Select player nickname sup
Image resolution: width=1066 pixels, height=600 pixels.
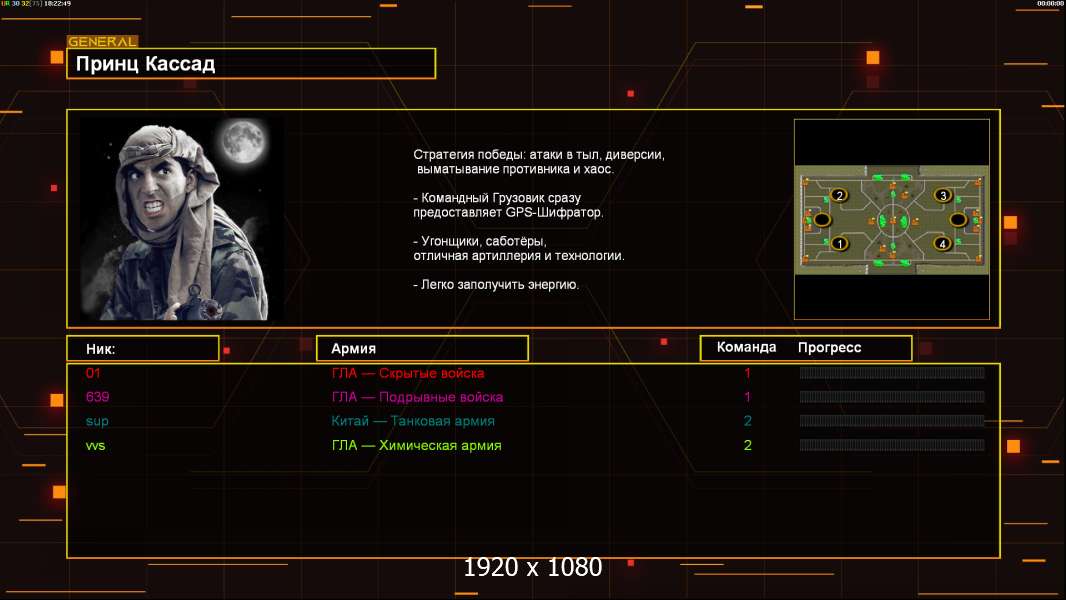click(97, 421)
